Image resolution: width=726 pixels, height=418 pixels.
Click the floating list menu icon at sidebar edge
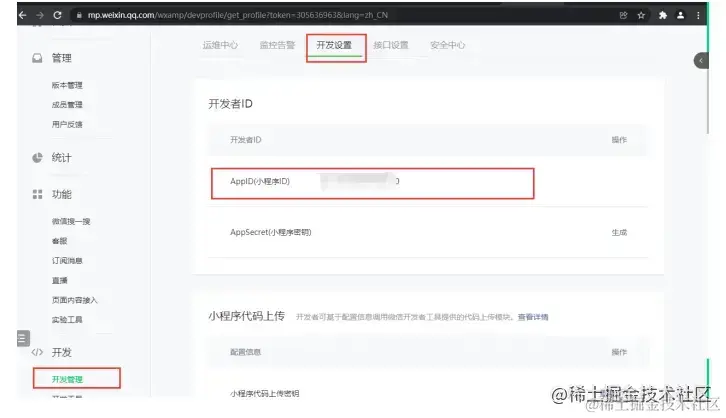click(x=23, y=338)
